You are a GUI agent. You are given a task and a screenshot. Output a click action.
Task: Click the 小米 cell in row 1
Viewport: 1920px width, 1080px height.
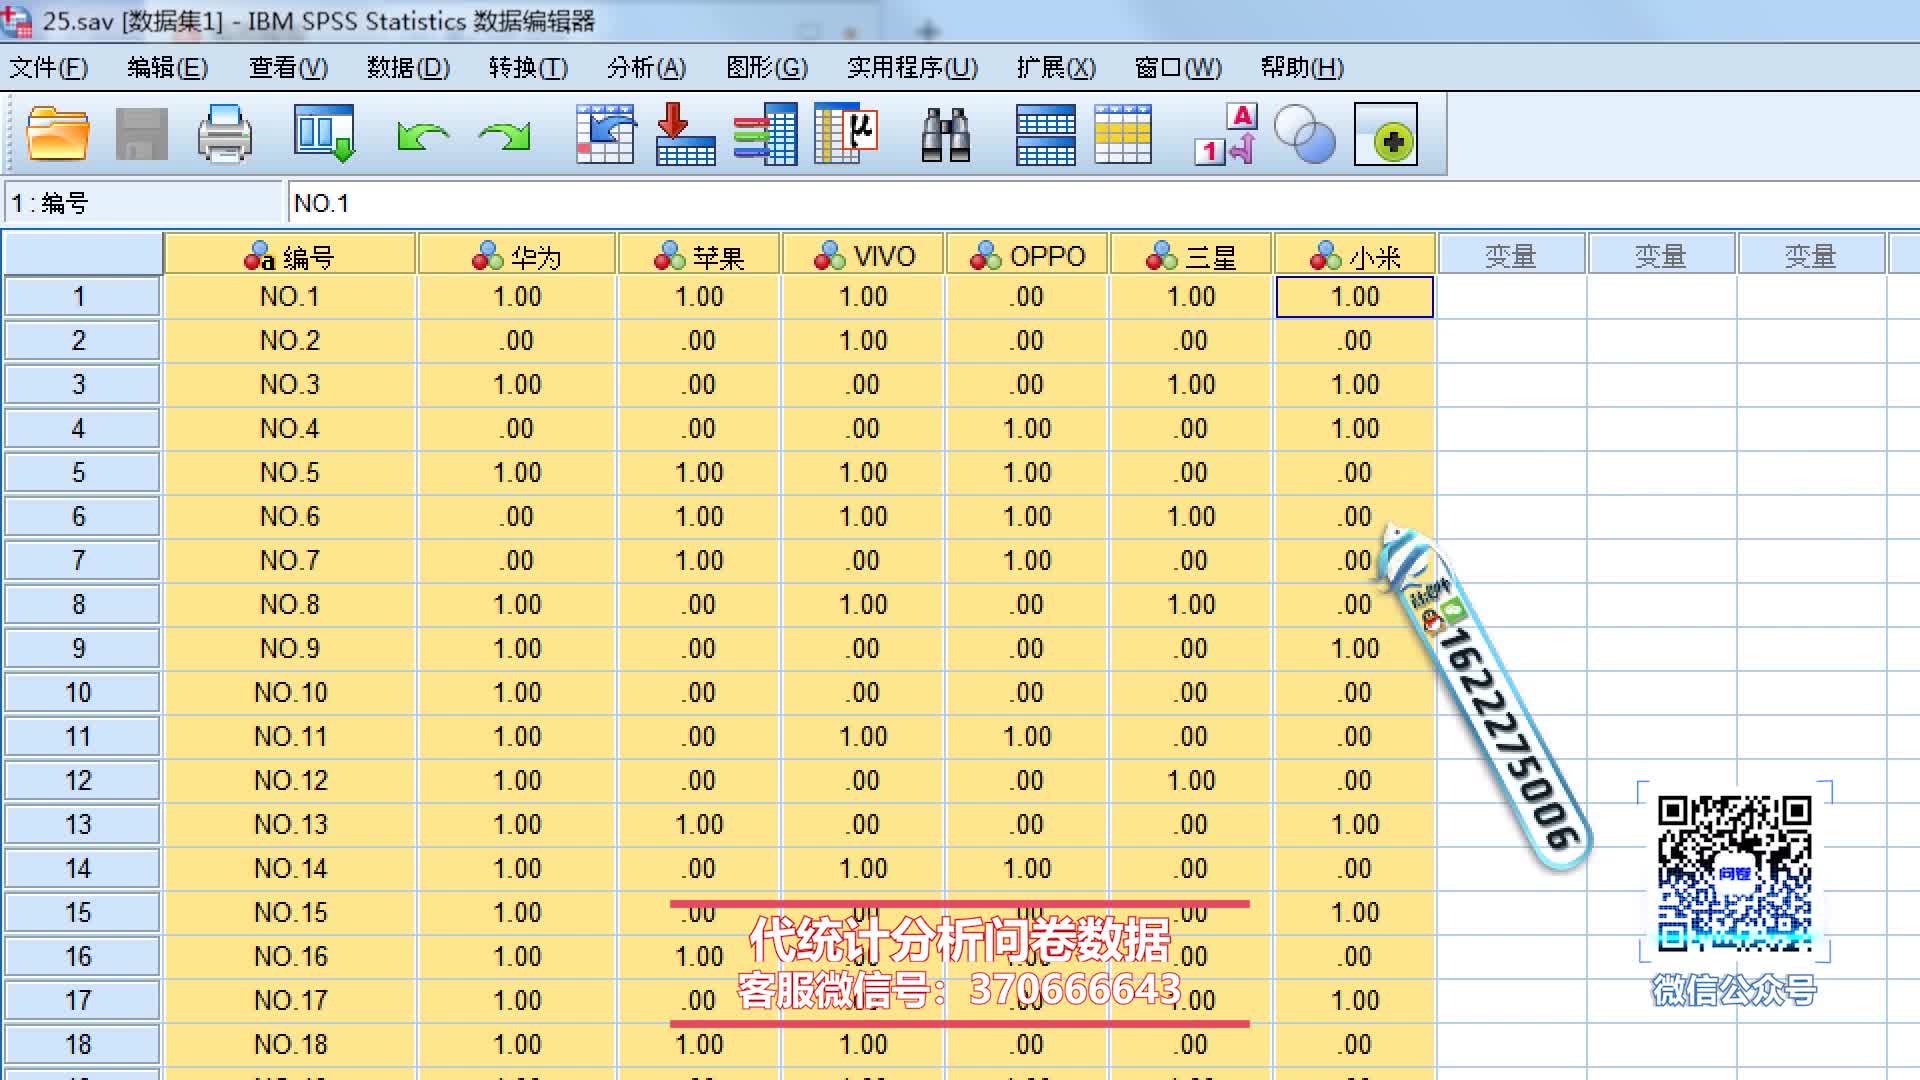coord(1355,297)
